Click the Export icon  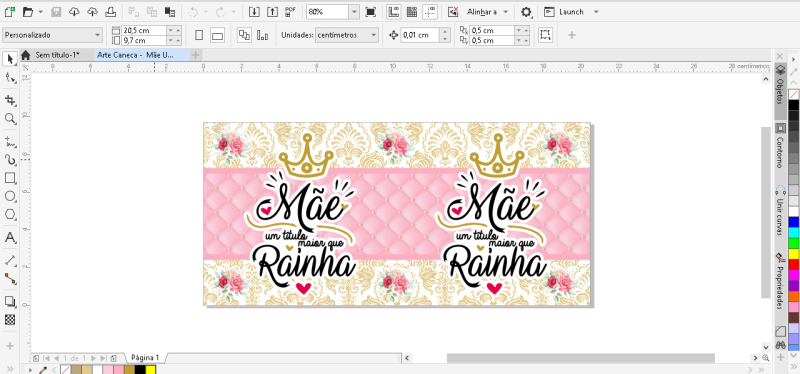coord(272,11)
